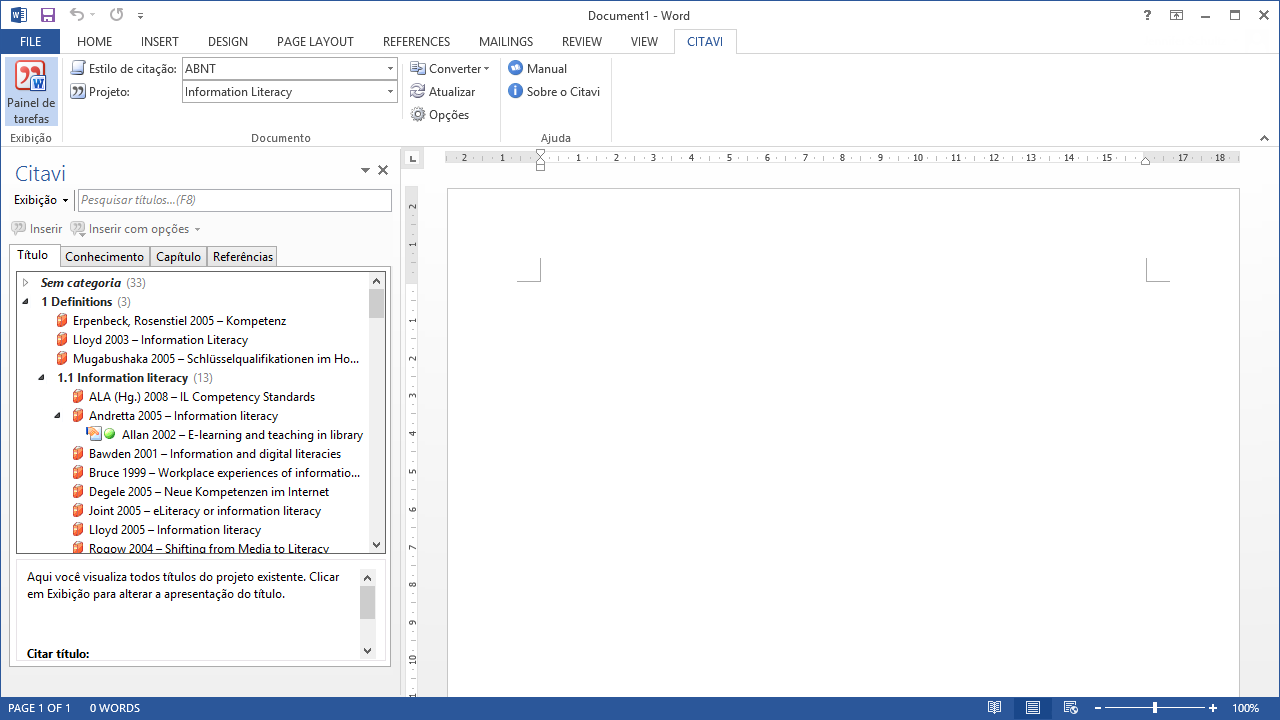Click Atualizar in the Citavi ribbon
Image resolution: width=1280 pixels, height=720 pixels.
pos(443,91)
